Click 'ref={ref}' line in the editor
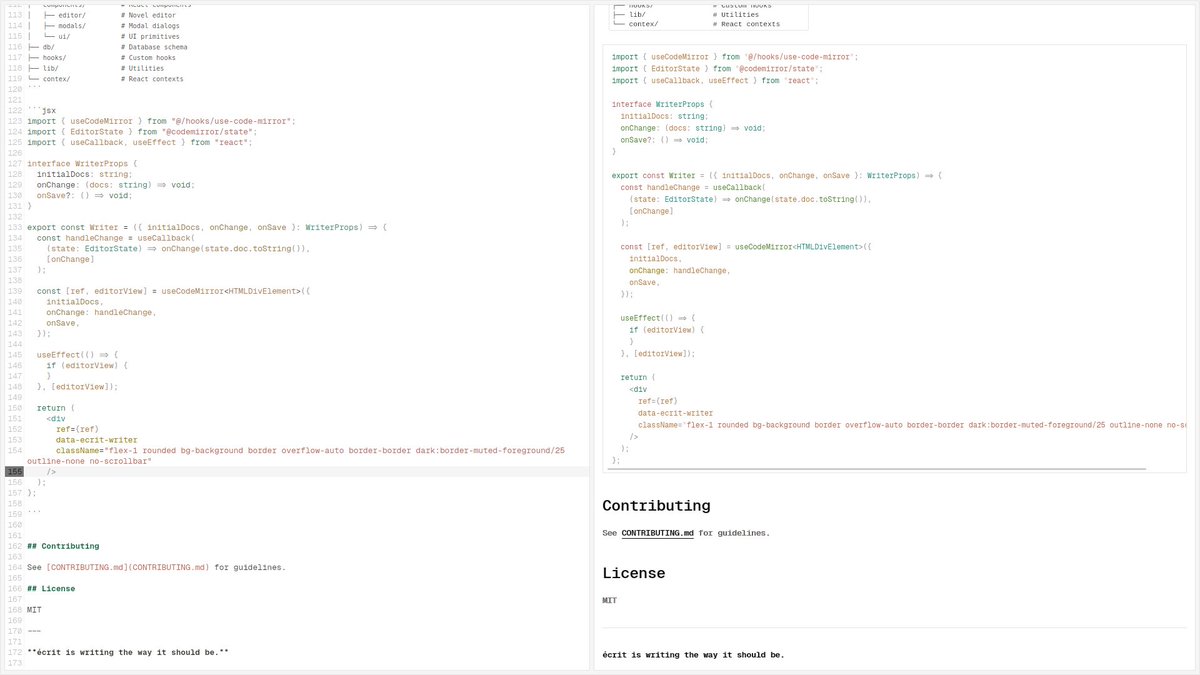This screenshot has width=1200, height=675. (77, 429)
